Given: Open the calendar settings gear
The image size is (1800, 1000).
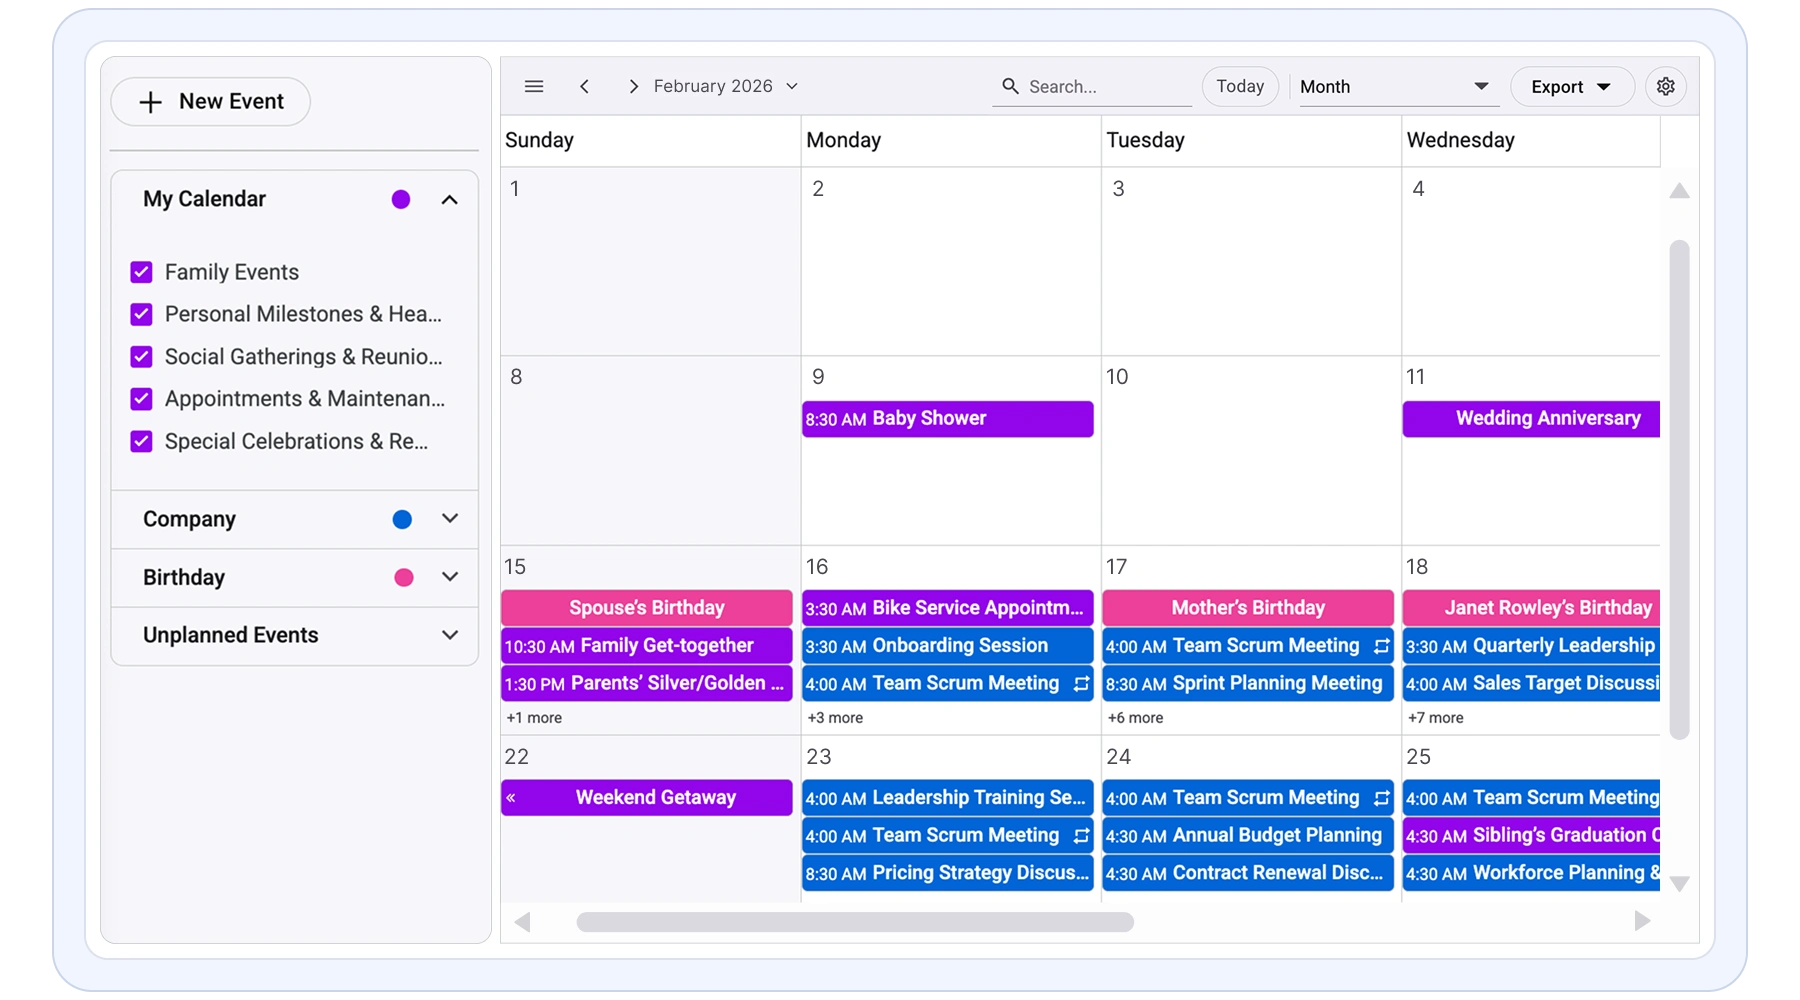Looking at the screenshot, I should pyautogui.click(x=1666, y=86).
